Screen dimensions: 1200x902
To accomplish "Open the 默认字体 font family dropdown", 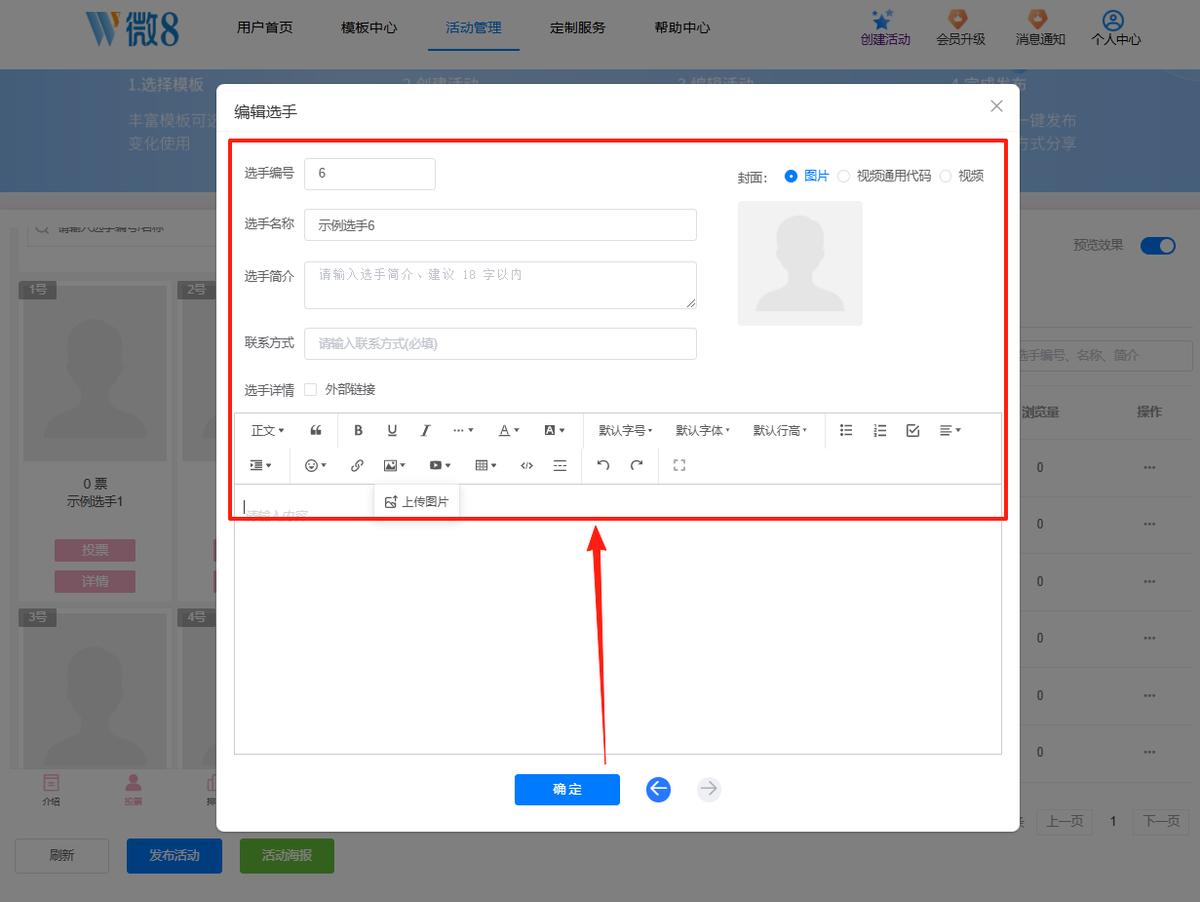I will pyautogui.click(x=703, y=431).
